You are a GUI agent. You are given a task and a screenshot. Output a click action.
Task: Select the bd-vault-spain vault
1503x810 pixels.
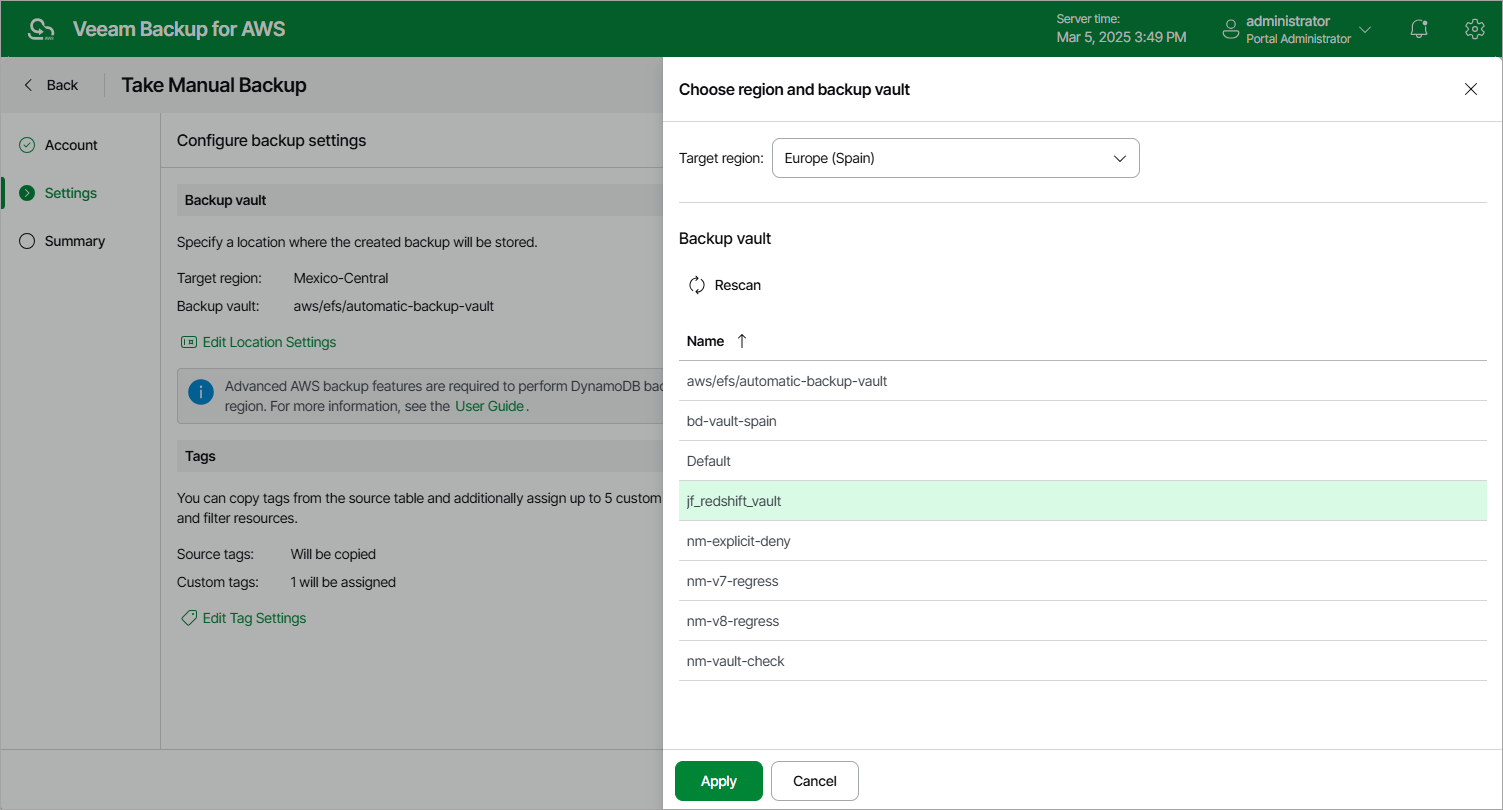click(x=1083, y=421)
